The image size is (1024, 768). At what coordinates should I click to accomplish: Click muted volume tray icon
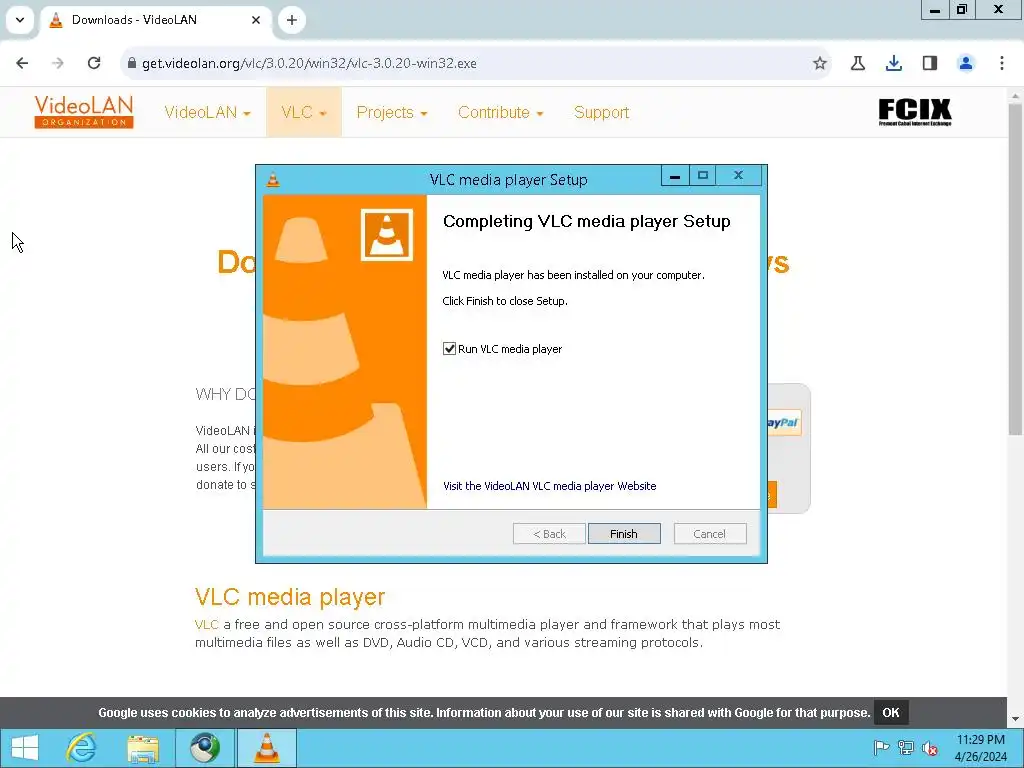[x=930, y=747]
